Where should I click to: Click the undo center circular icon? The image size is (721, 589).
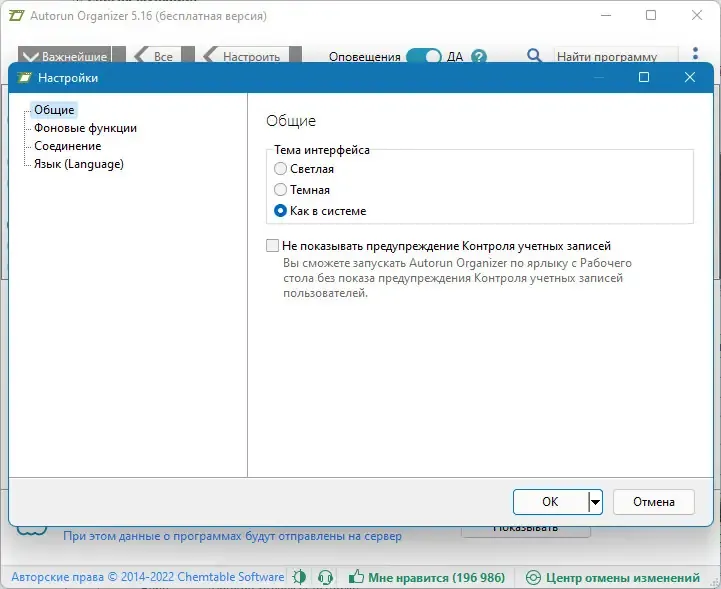533,578
